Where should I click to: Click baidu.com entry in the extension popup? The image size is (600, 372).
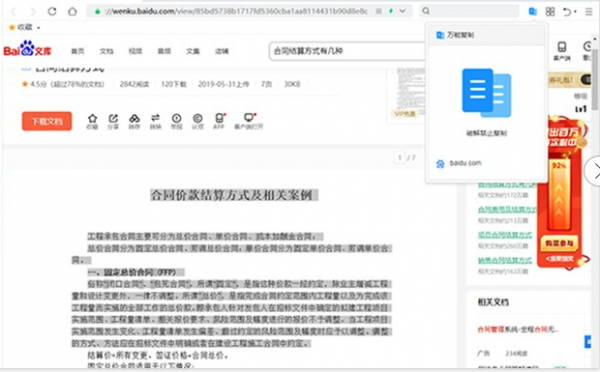(459, 163)
